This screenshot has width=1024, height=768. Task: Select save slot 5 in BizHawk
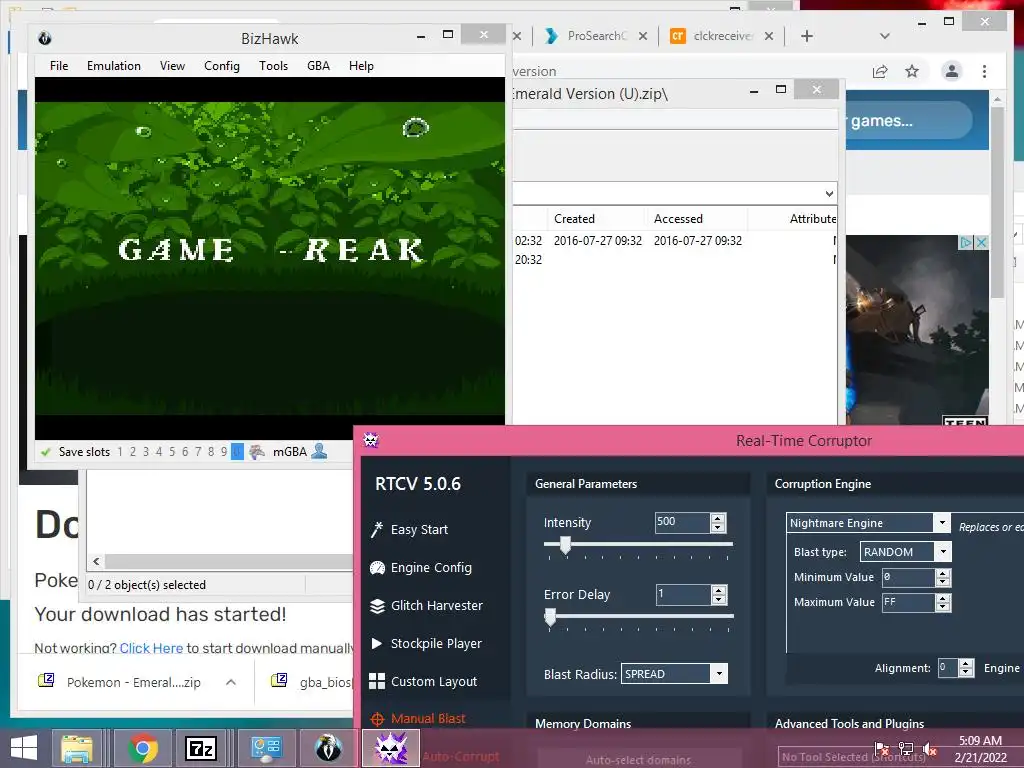tap(172, 452)
